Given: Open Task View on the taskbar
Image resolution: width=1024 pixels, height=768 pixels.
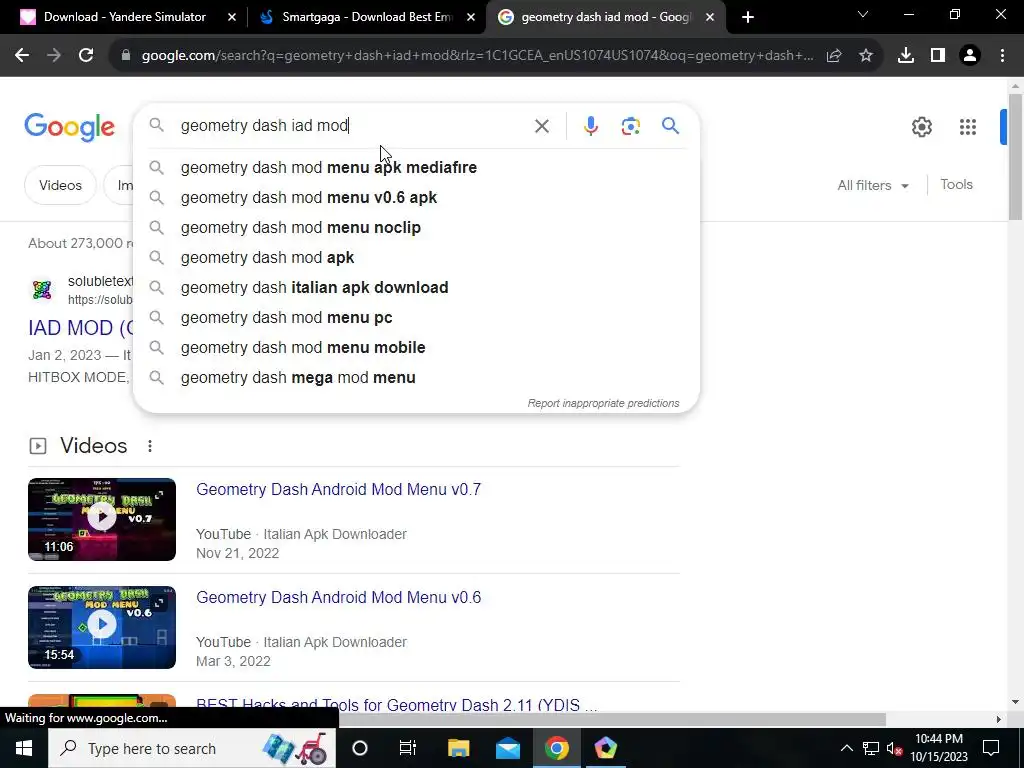Looking at the screenshot, I should click(x=408, y=748).
